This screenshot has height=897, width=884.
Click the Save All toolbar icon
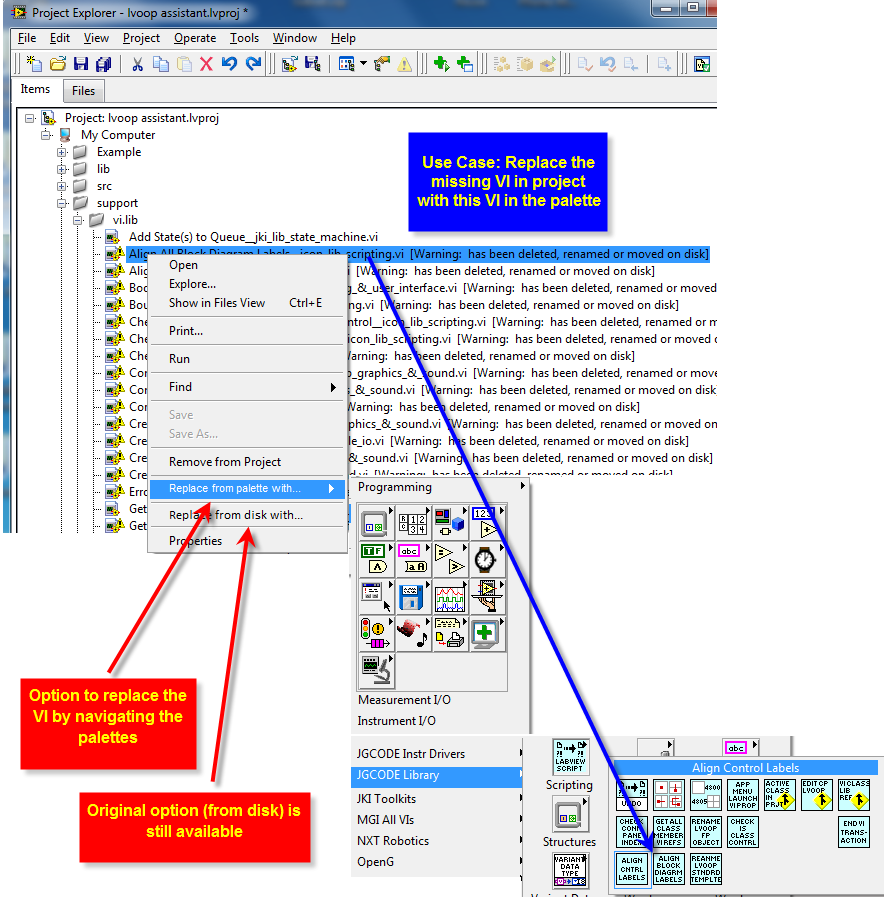pyautogui.click(x=104, y=63)
